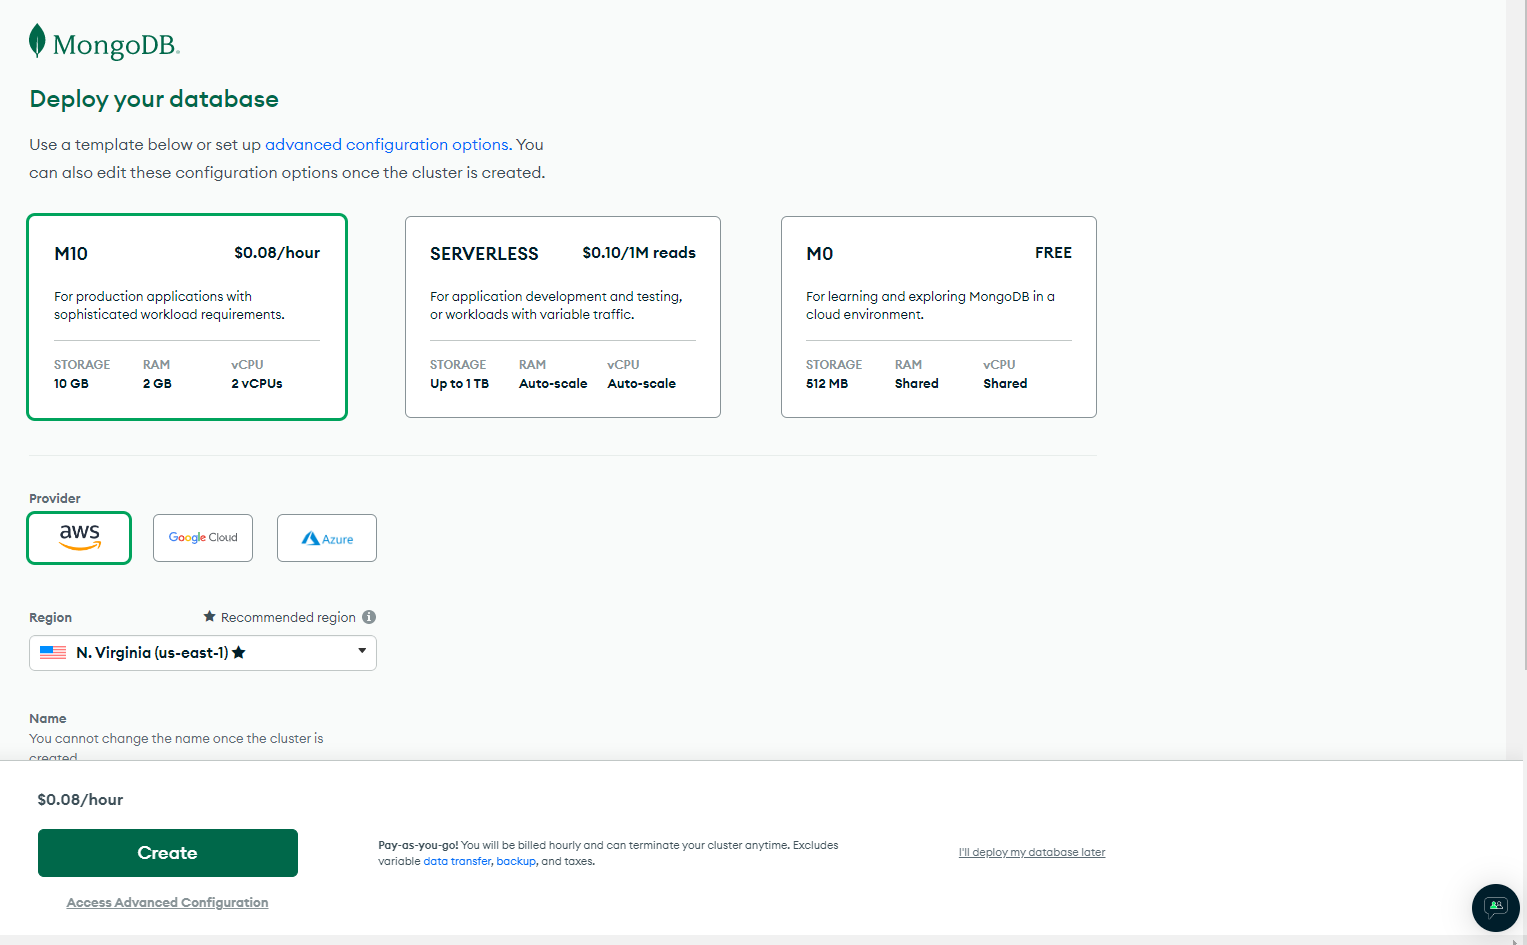Open the Region dropdown arrow
This screenshot has height=945, width=1527.
(x=362, y=651)
